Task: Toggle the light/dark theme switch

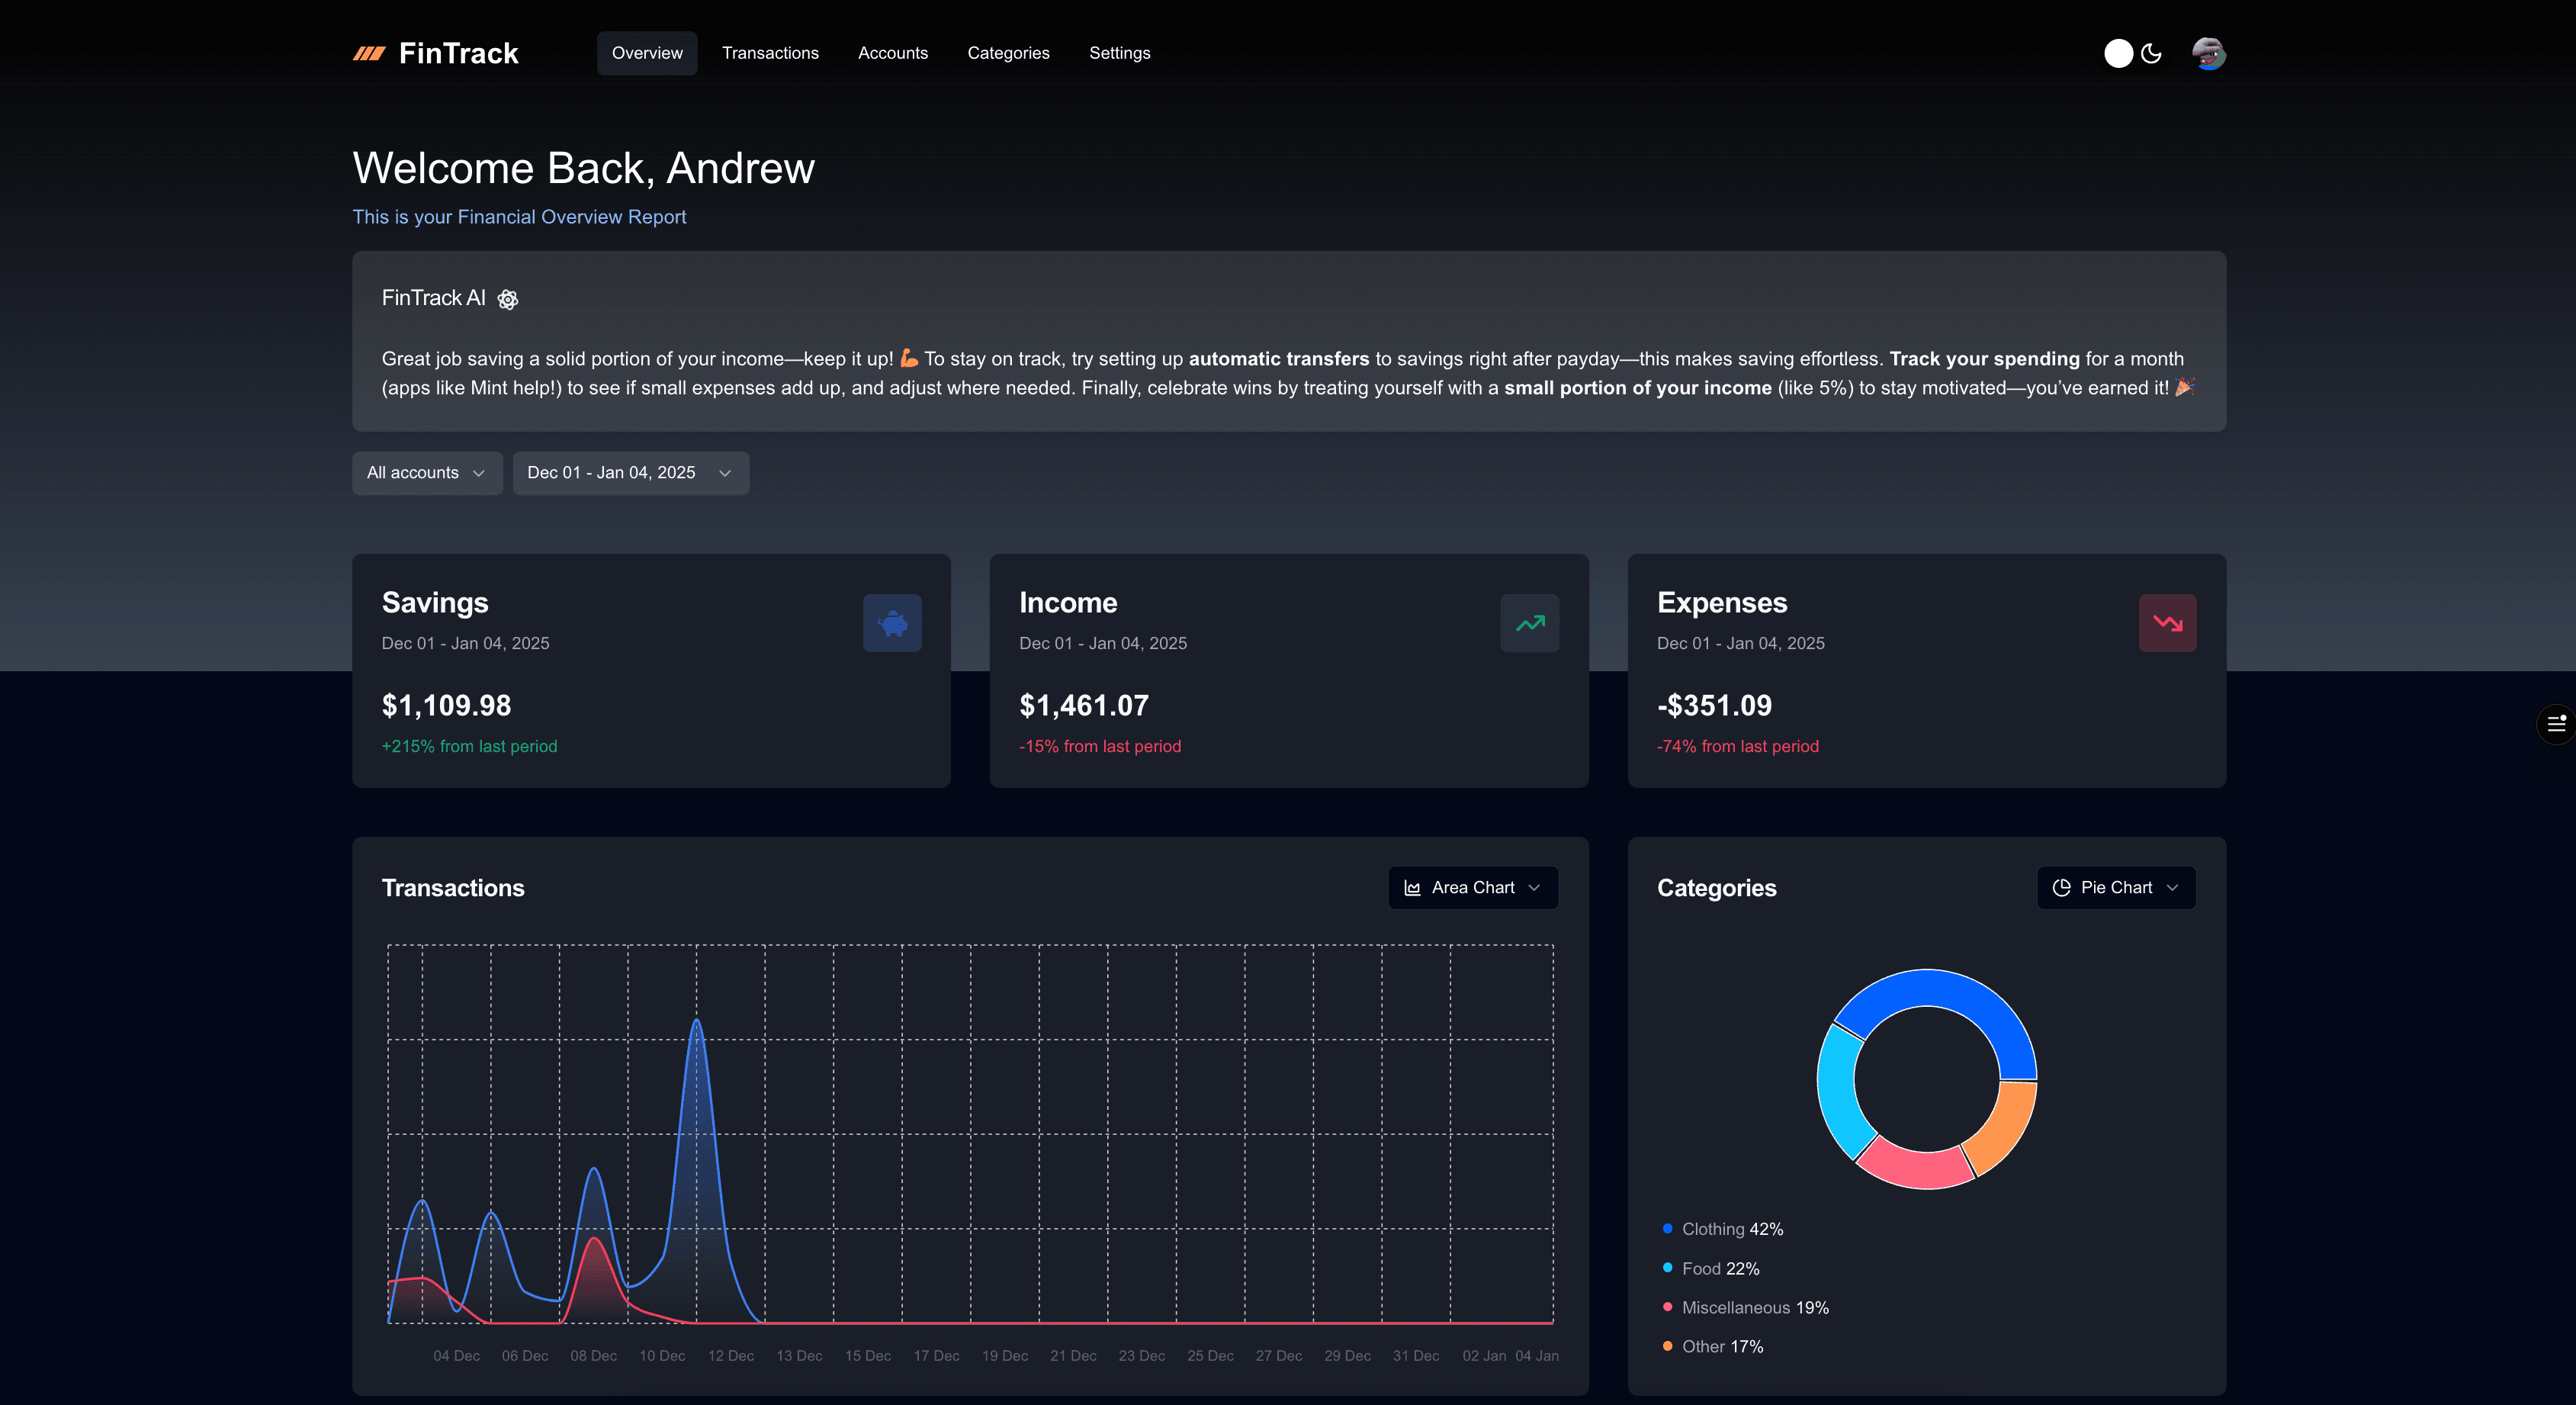Action: (x=2119, y=53)
